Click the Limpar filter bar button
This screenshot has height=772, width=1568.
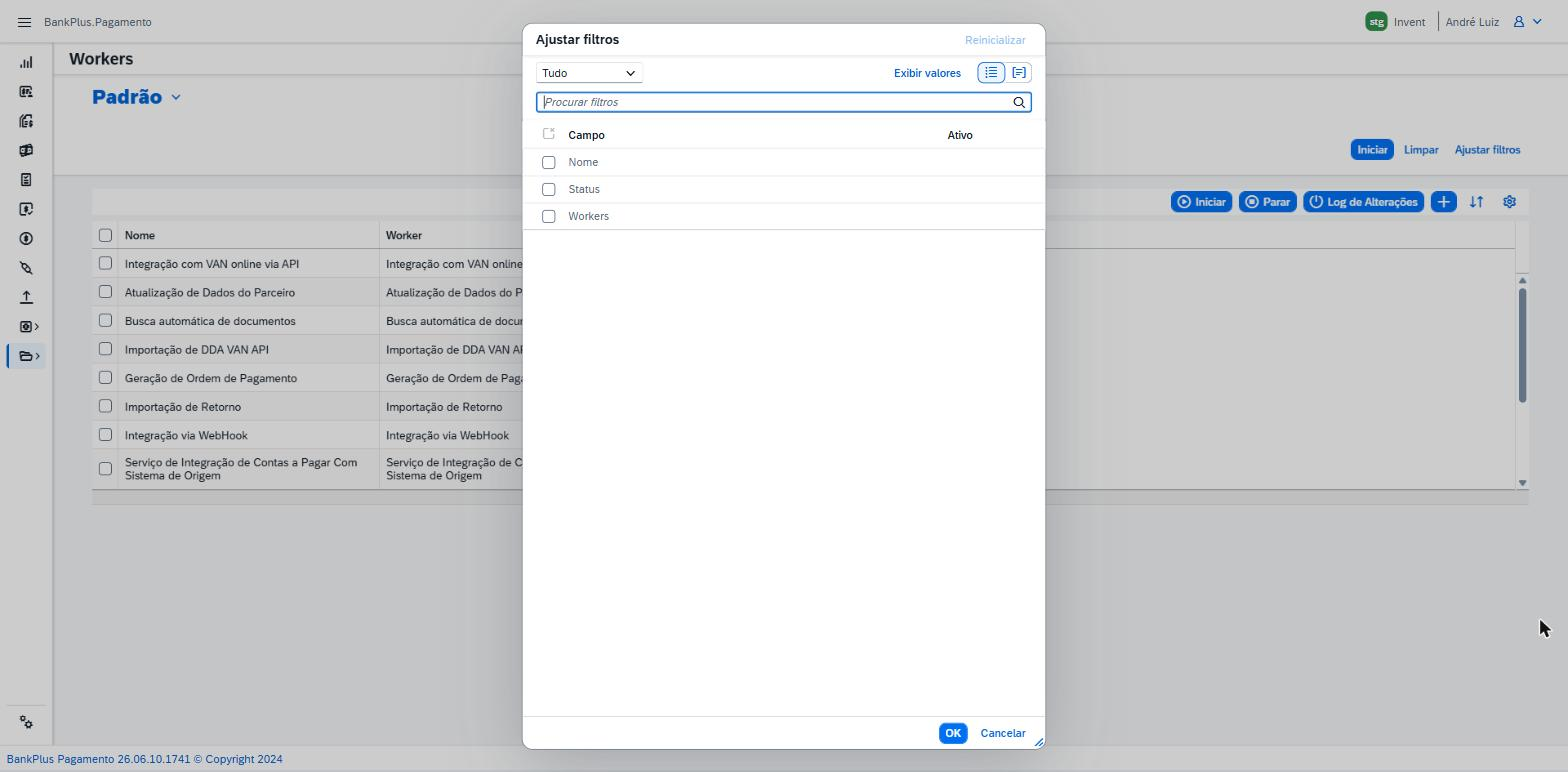(x=1421, y=150)
